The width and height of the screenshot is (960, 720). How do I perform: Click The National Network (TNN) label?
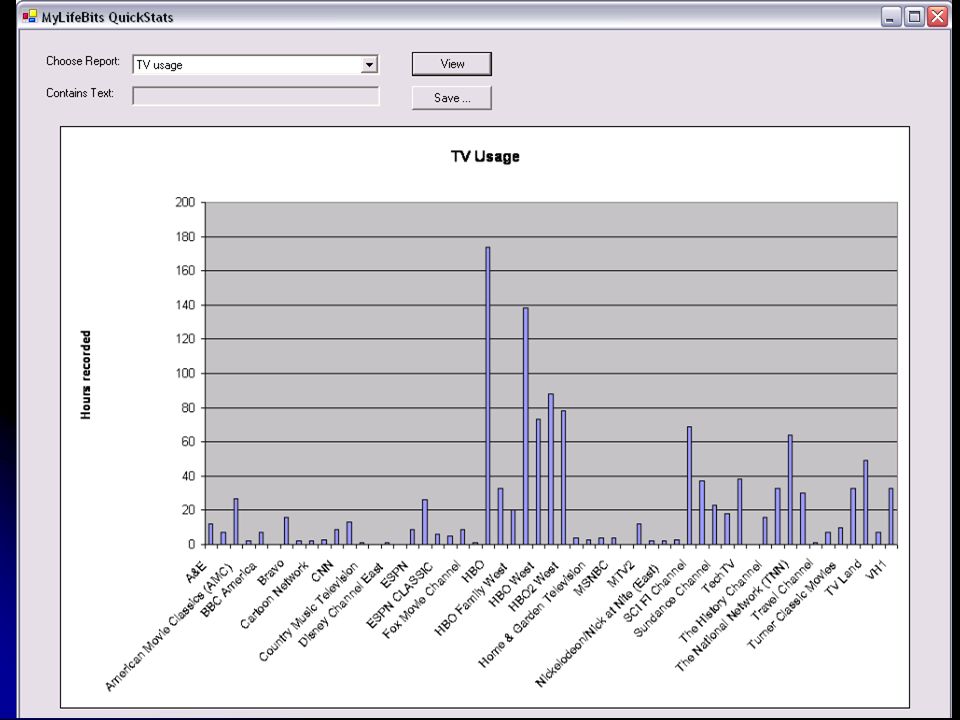point(732,616)
